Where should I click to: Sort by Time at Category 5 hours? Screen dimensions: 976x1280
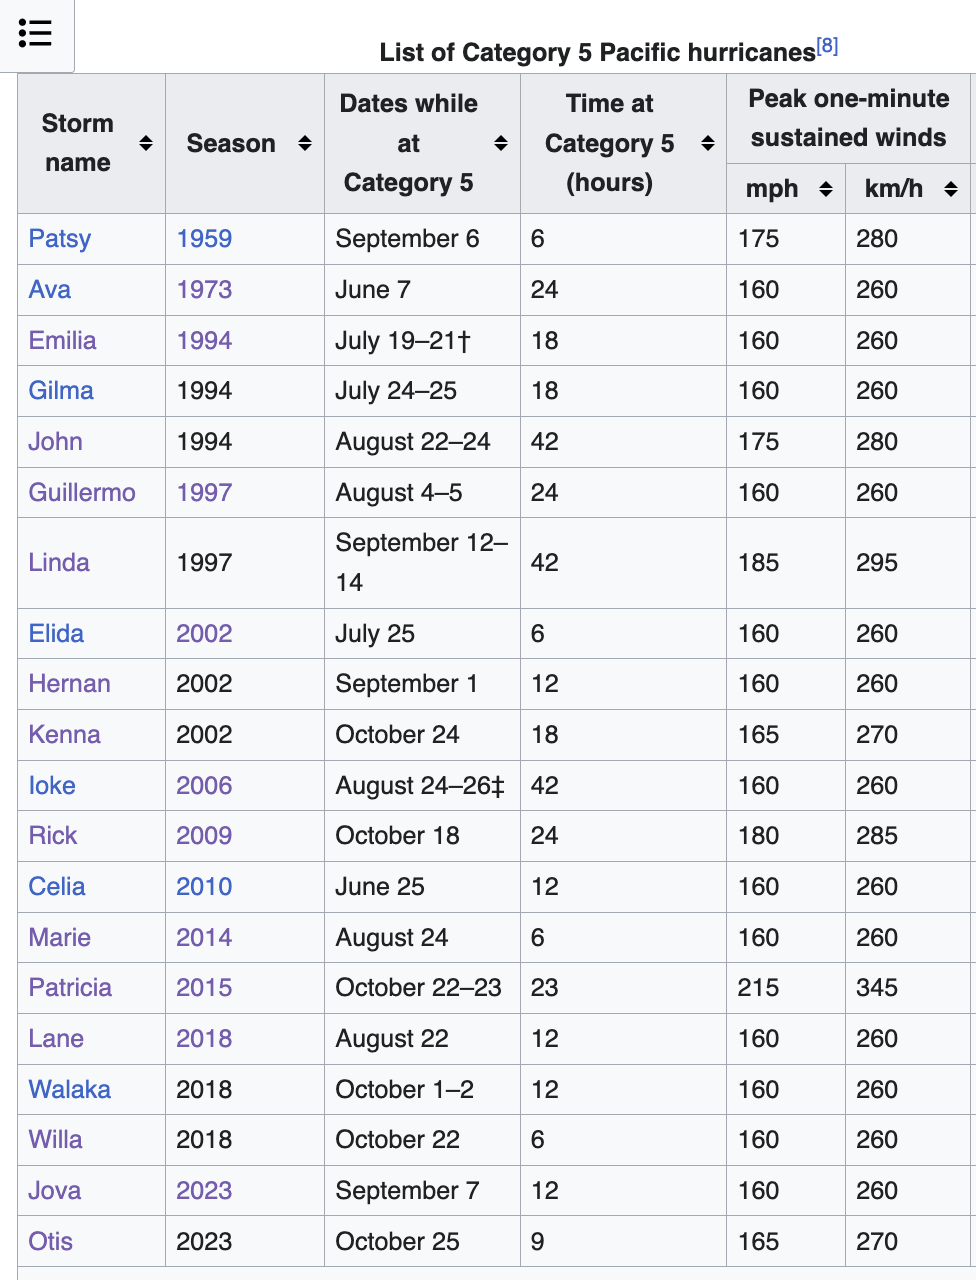[x=707, y=143]
